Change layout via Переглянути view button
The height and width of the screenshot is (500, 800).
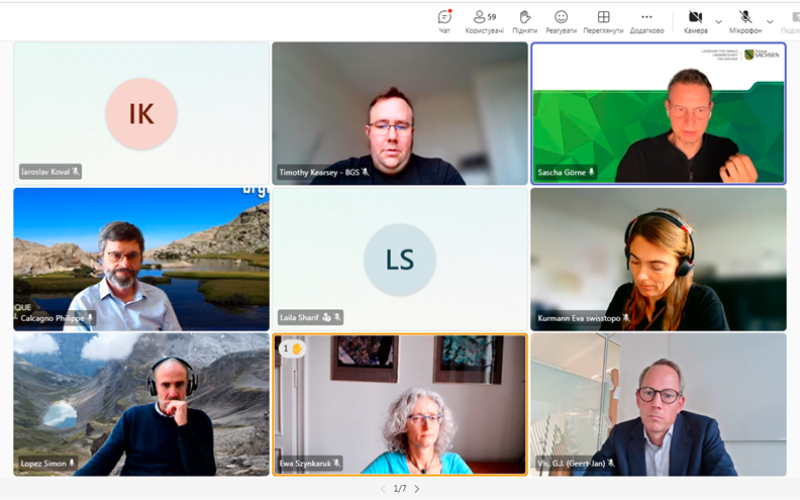pyautogui.click(x=603, y=22)
